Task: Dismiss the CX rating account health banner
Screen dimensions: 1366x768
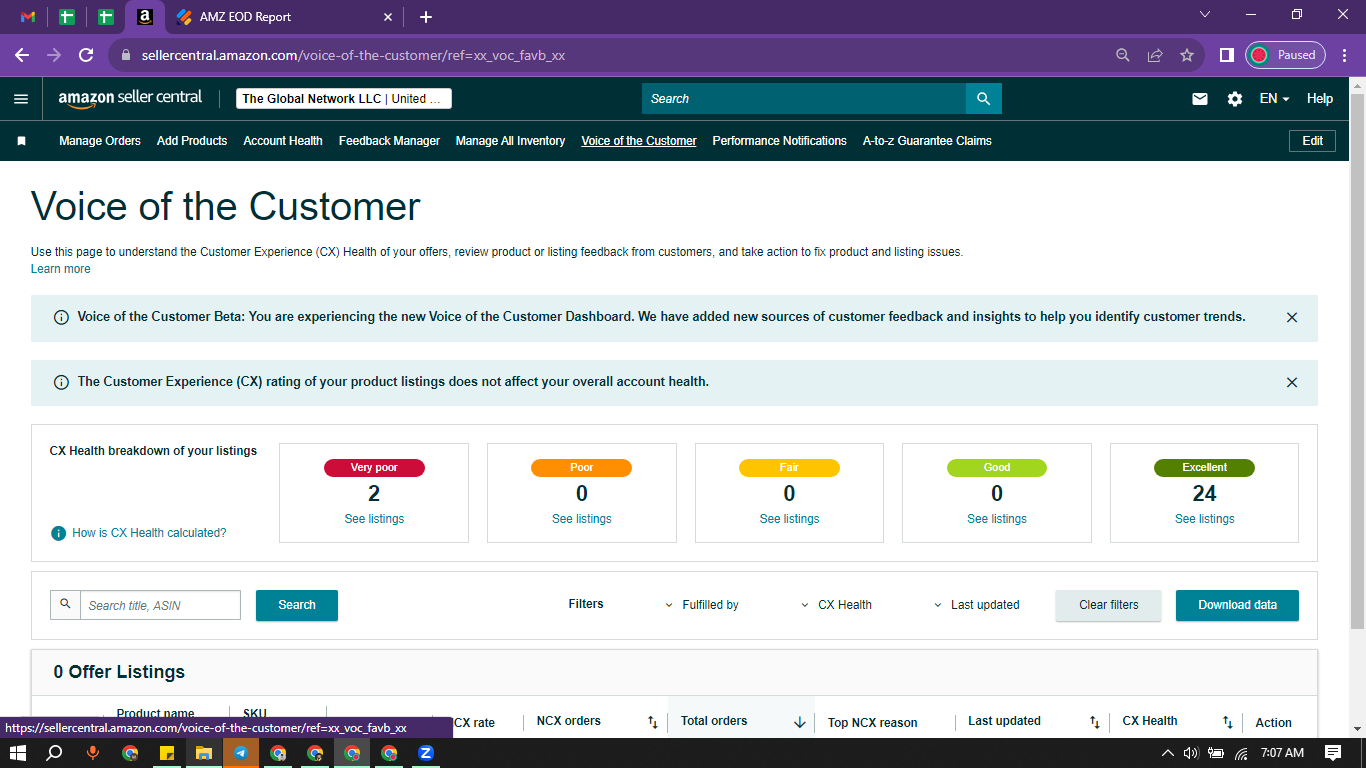Action: 1292,382
